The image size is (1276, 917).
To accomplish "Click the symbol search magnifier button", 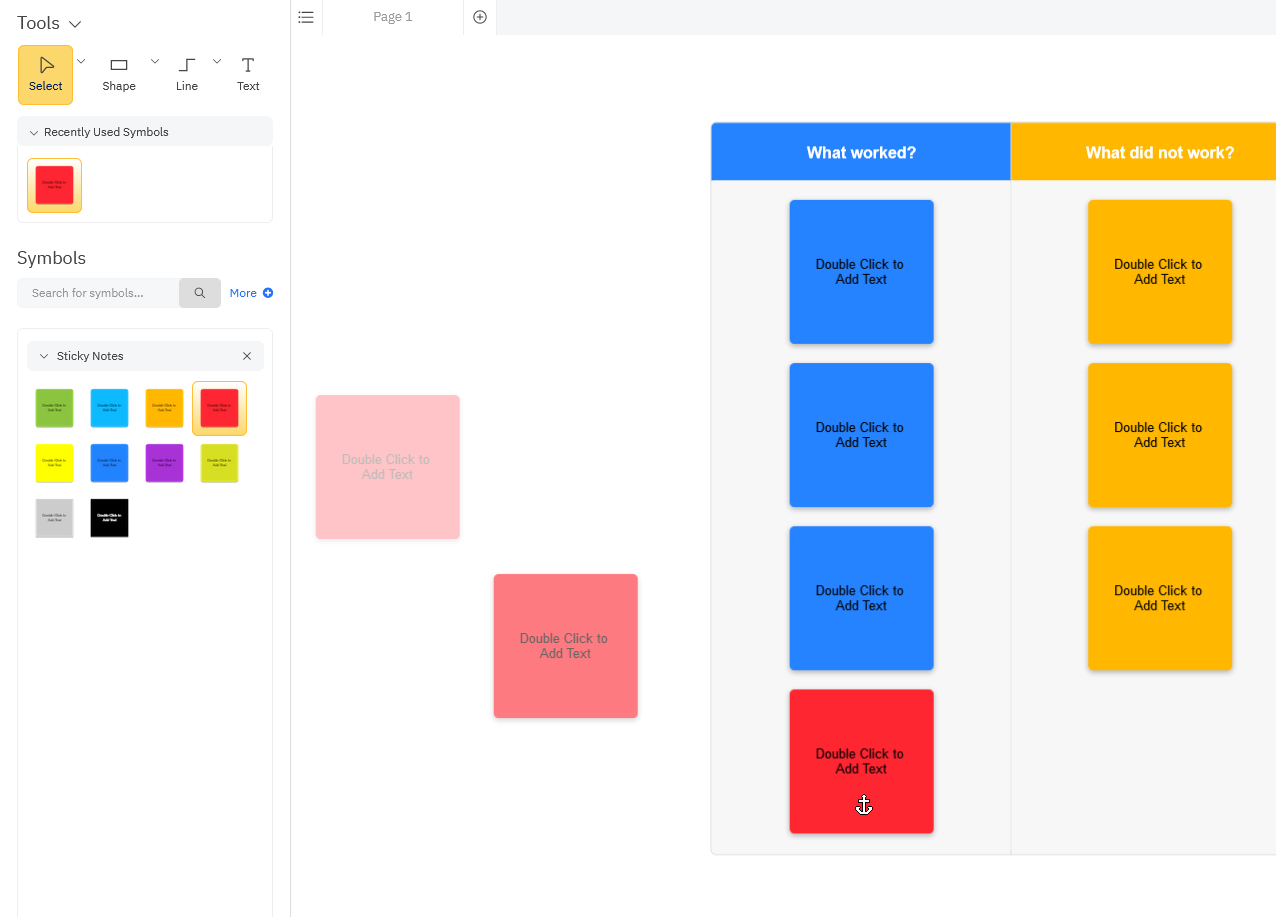I will tap(200, 293).
